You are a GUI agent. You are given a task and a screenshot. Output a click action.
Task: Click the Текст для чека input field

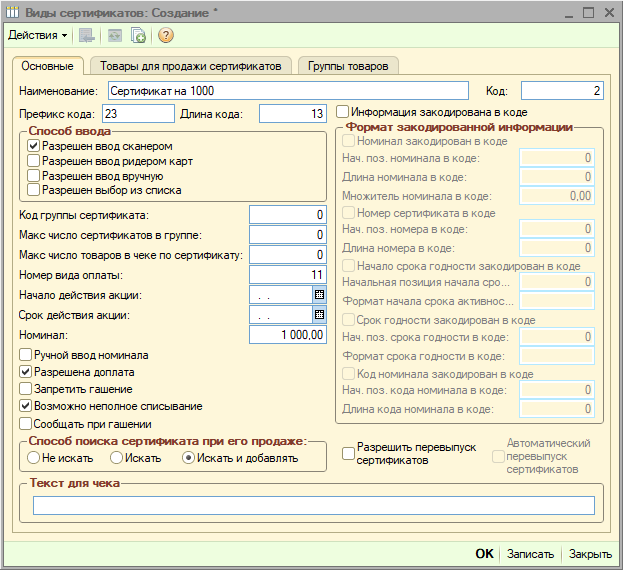(x=314, y=505)
